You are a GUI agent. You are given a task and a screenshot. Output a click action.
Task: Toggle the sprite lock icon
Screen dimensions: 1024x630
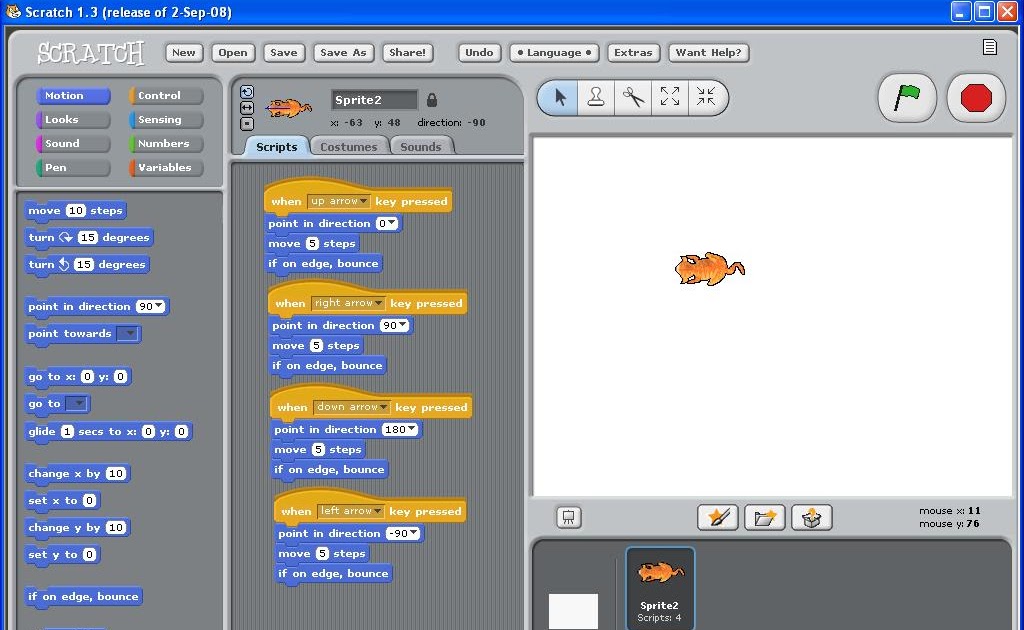432,100
